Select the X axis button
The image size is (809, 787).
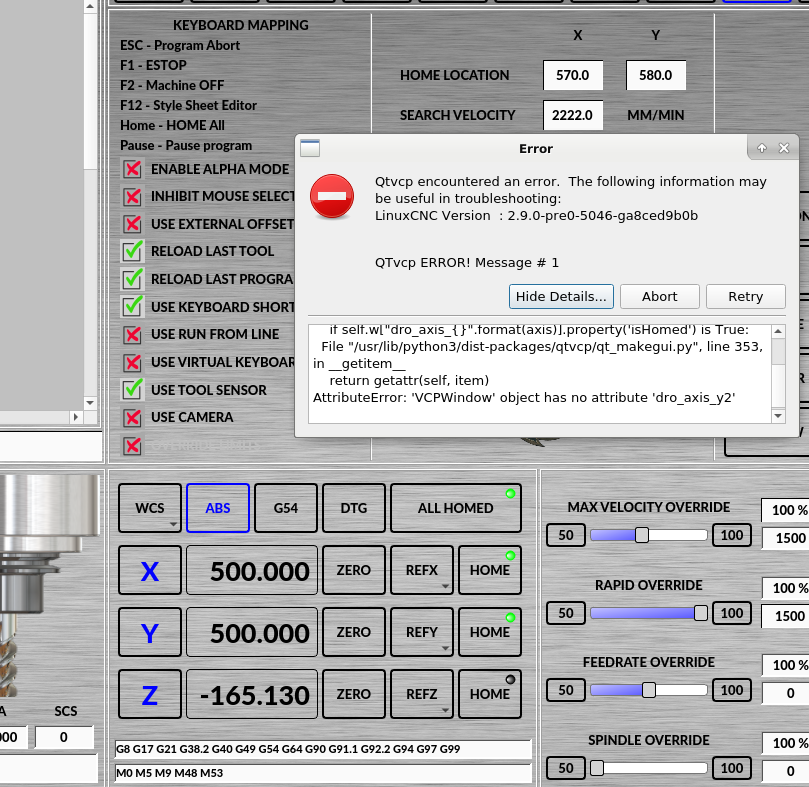(150, 570)
